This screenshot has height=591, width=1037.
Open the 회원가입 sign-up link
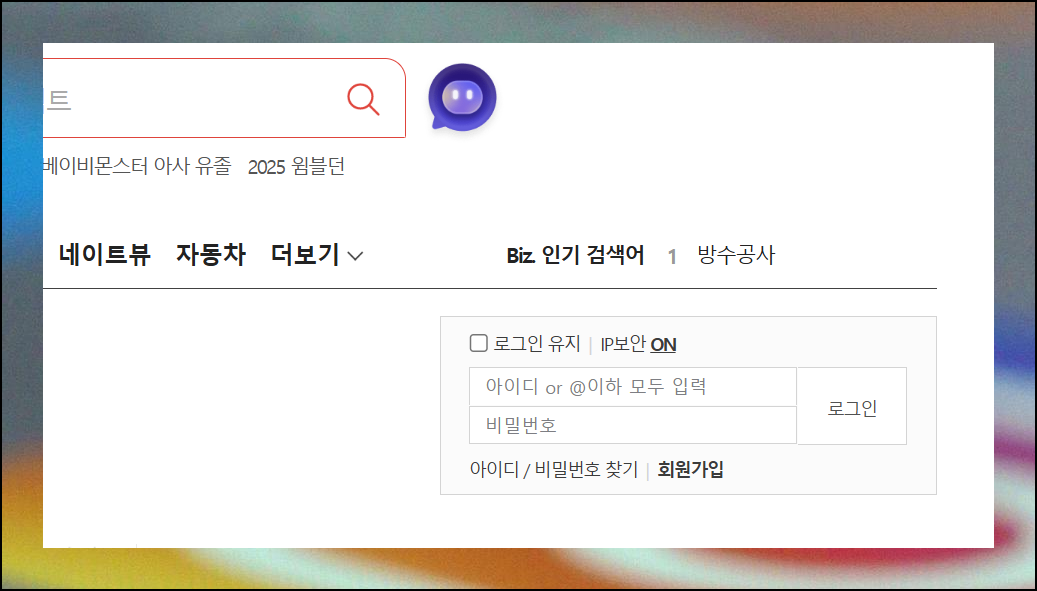tap(690, 470)
